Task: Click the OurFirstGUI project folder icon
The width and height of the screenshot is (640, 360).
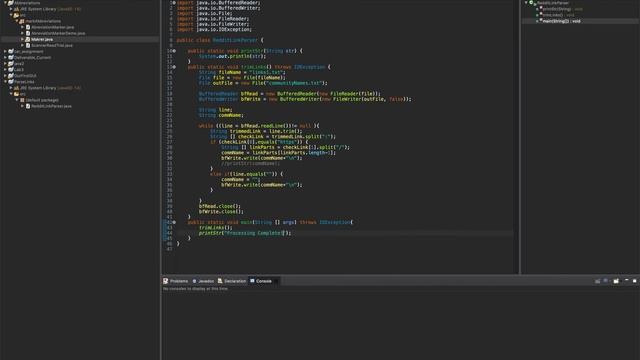Action: coord(11,76)
